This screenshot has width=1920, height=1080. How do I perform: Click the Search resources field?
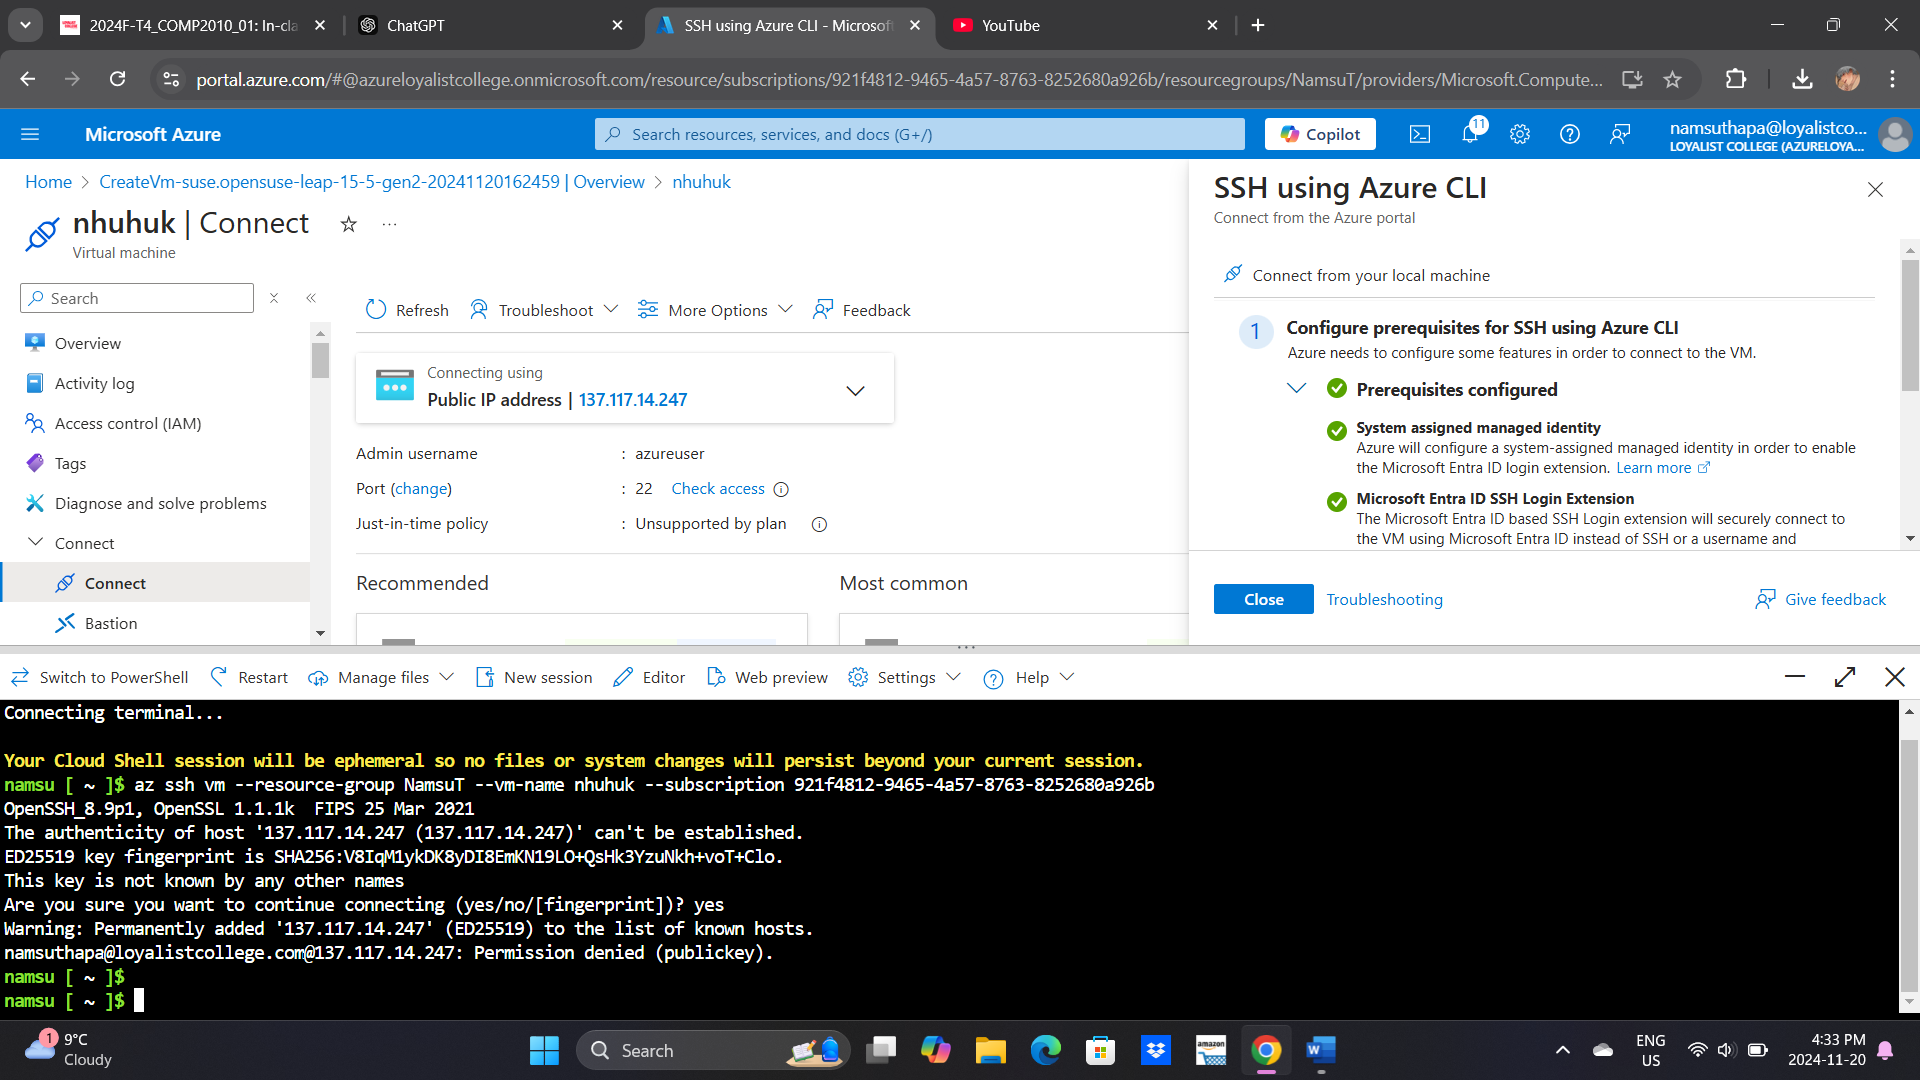pos(919,133)
